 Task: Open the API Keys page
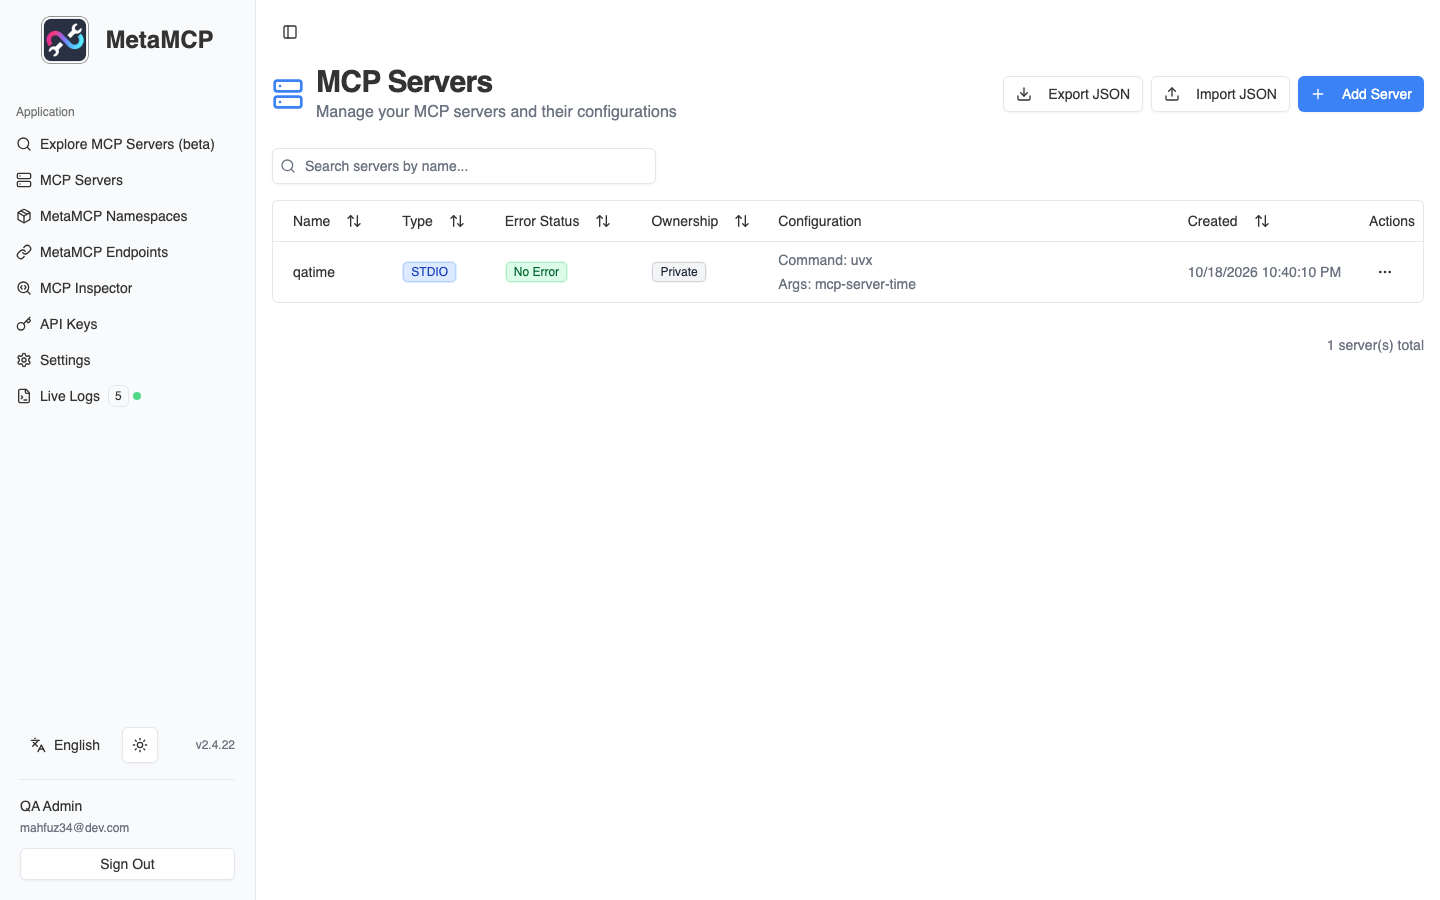pos(127,324)
